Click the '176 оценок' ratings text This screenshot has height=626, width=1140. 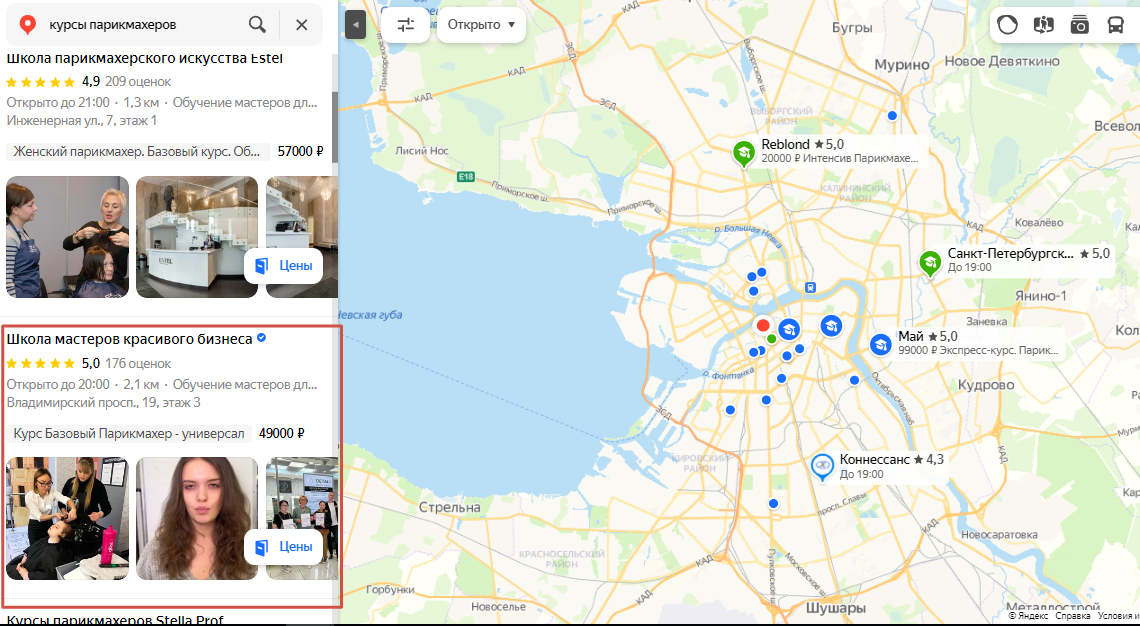(138, 364)
